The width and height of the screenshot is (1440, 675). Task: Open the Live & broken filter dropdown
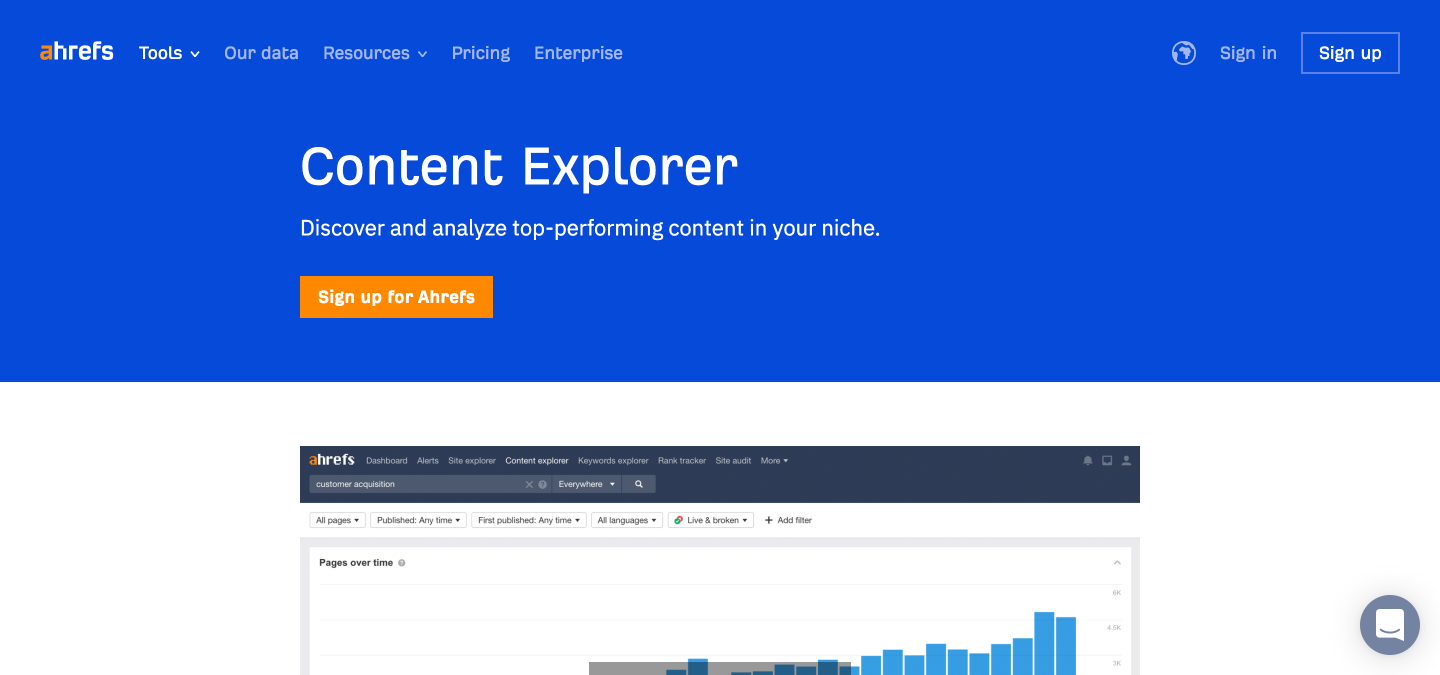(x=711, y=520)
